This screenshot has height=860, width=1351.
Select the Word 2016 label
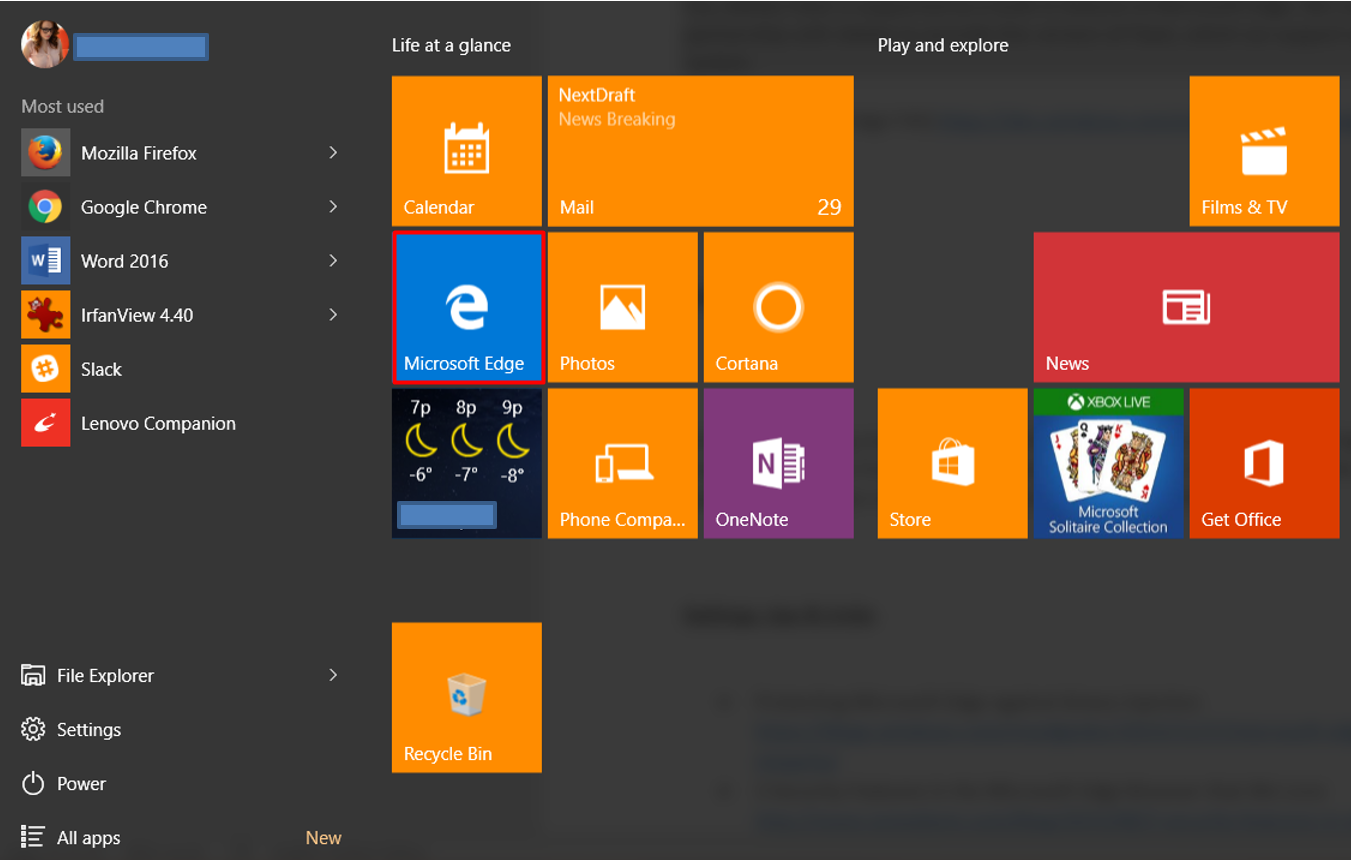(125, 261)
